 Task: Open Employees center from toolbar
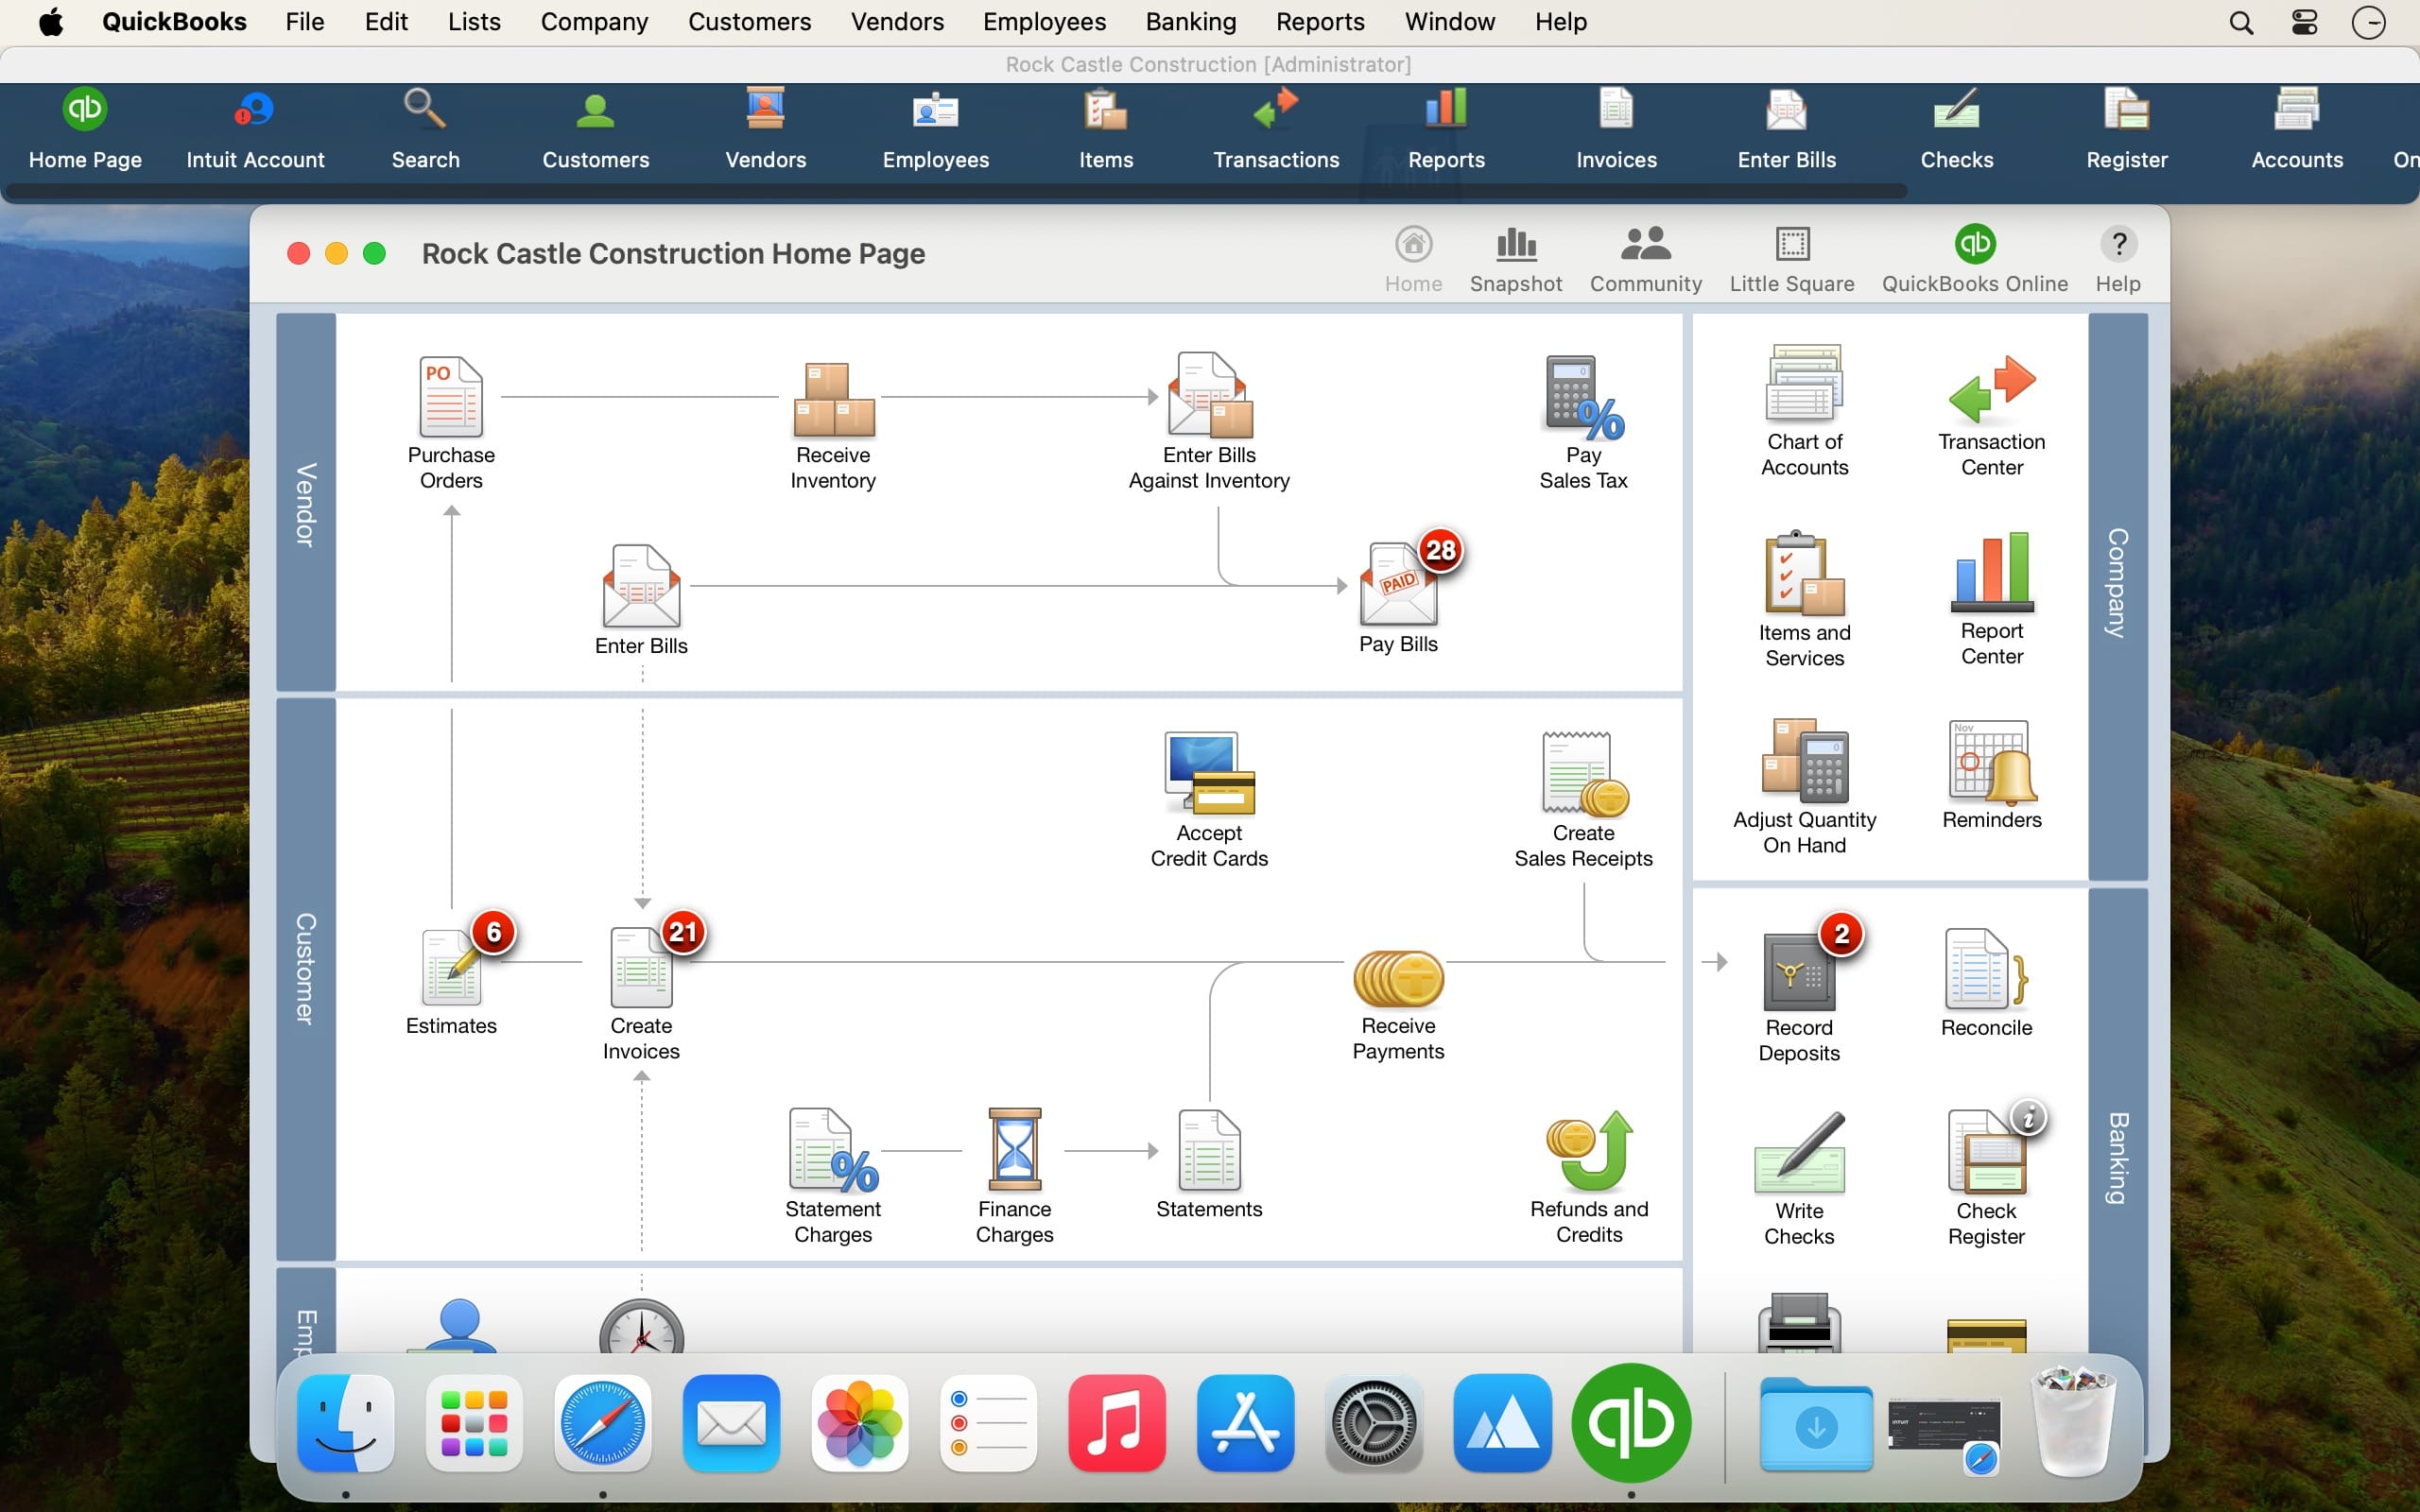[x=935, y=130]
